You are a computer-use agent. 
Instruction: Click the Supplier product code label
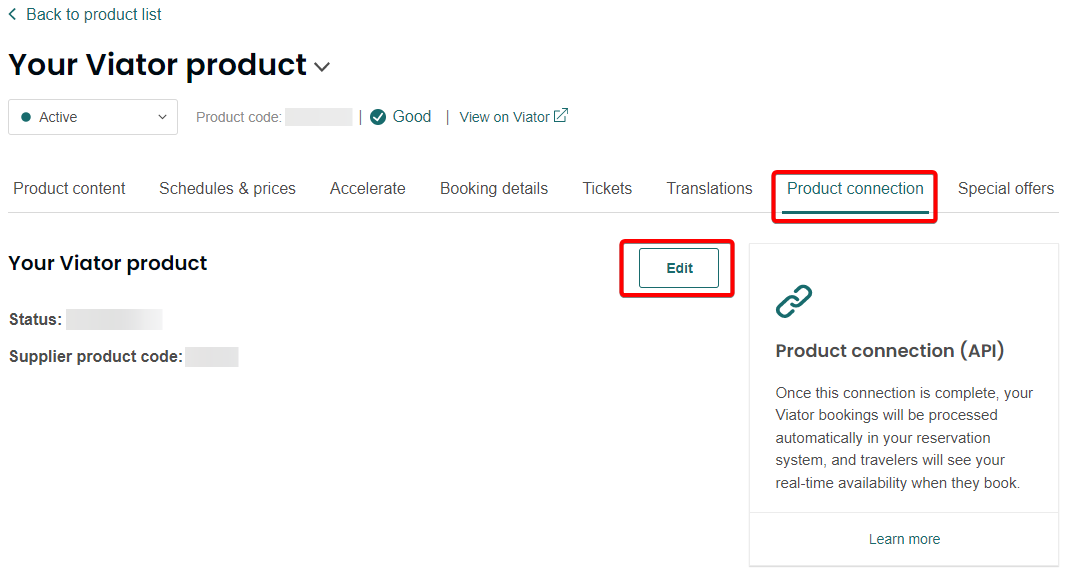pyautogui.click(x=96, y=357)
